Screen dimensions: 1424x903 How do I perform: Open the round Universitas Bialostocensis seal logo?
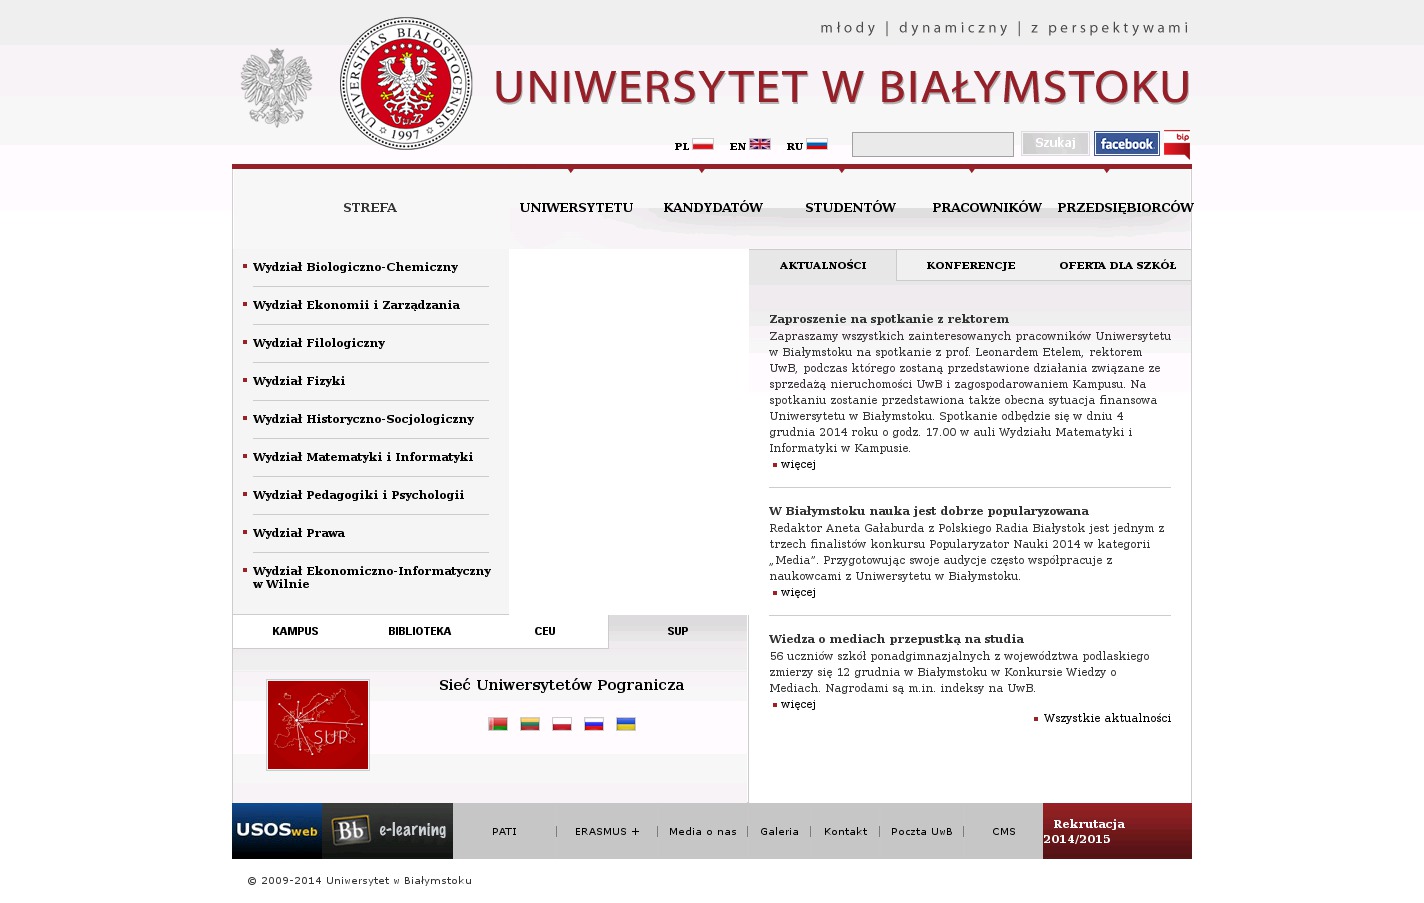(406, 83)
